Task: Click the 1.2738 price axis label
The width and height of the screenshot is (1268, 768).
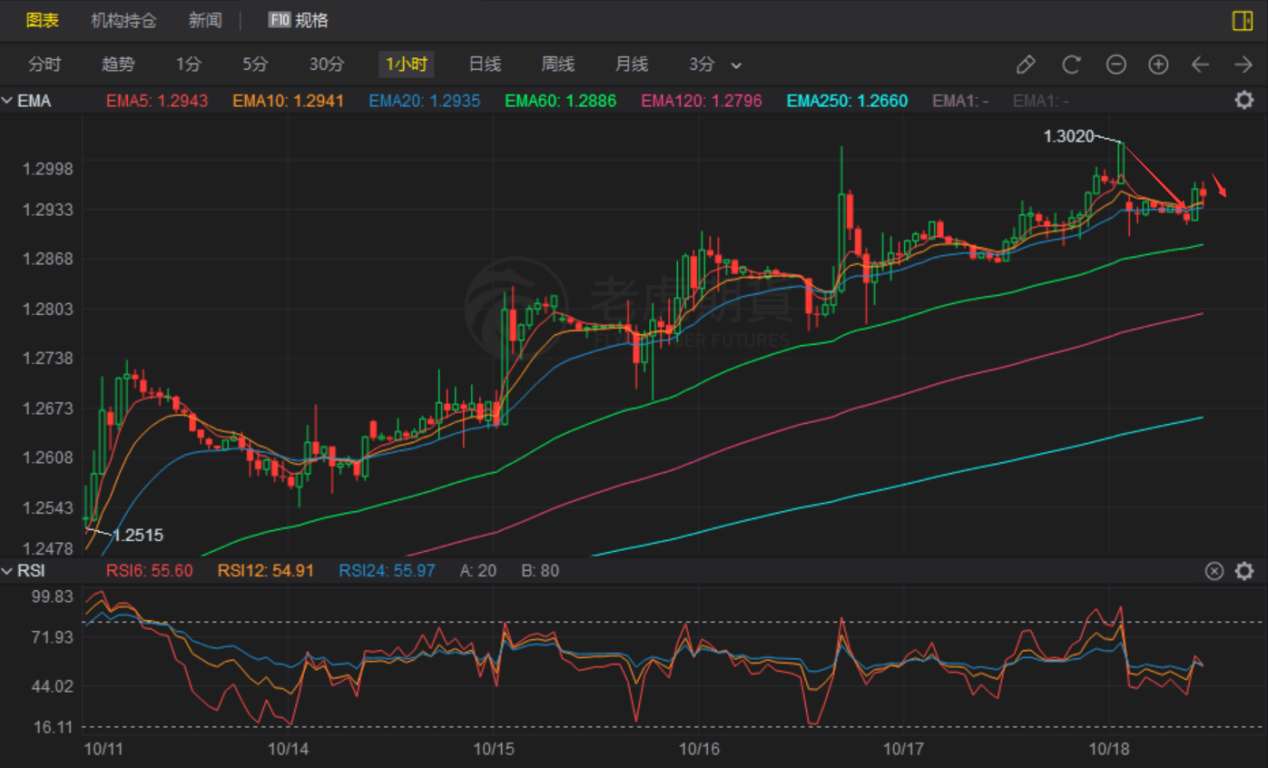Action: tap(49, 359)
